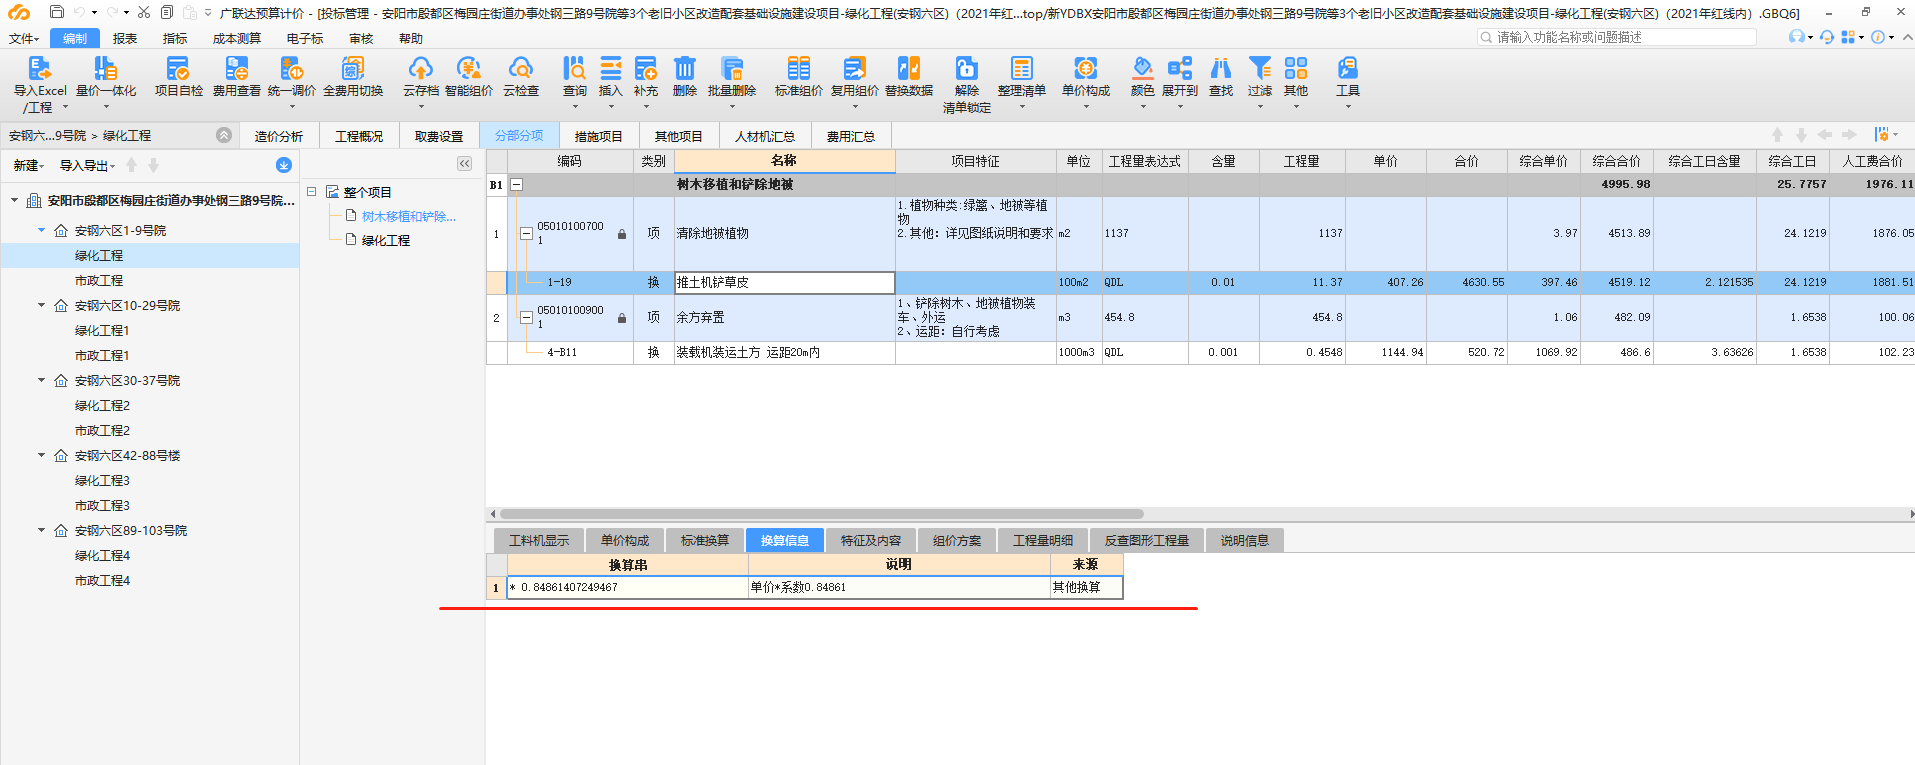Open the 工具 tools icon
This screenshot has width=1915, height=765.
1347,77
